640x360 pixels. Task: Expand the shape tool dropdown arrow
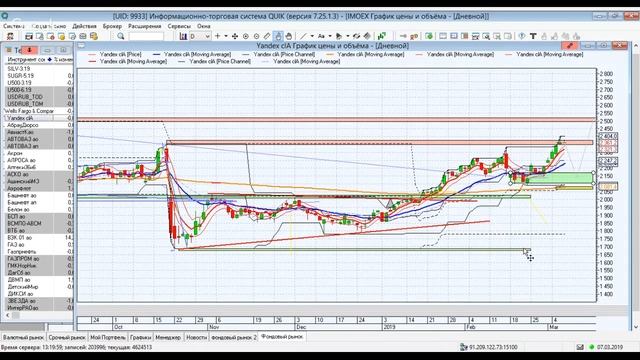(x=348, y=36)
